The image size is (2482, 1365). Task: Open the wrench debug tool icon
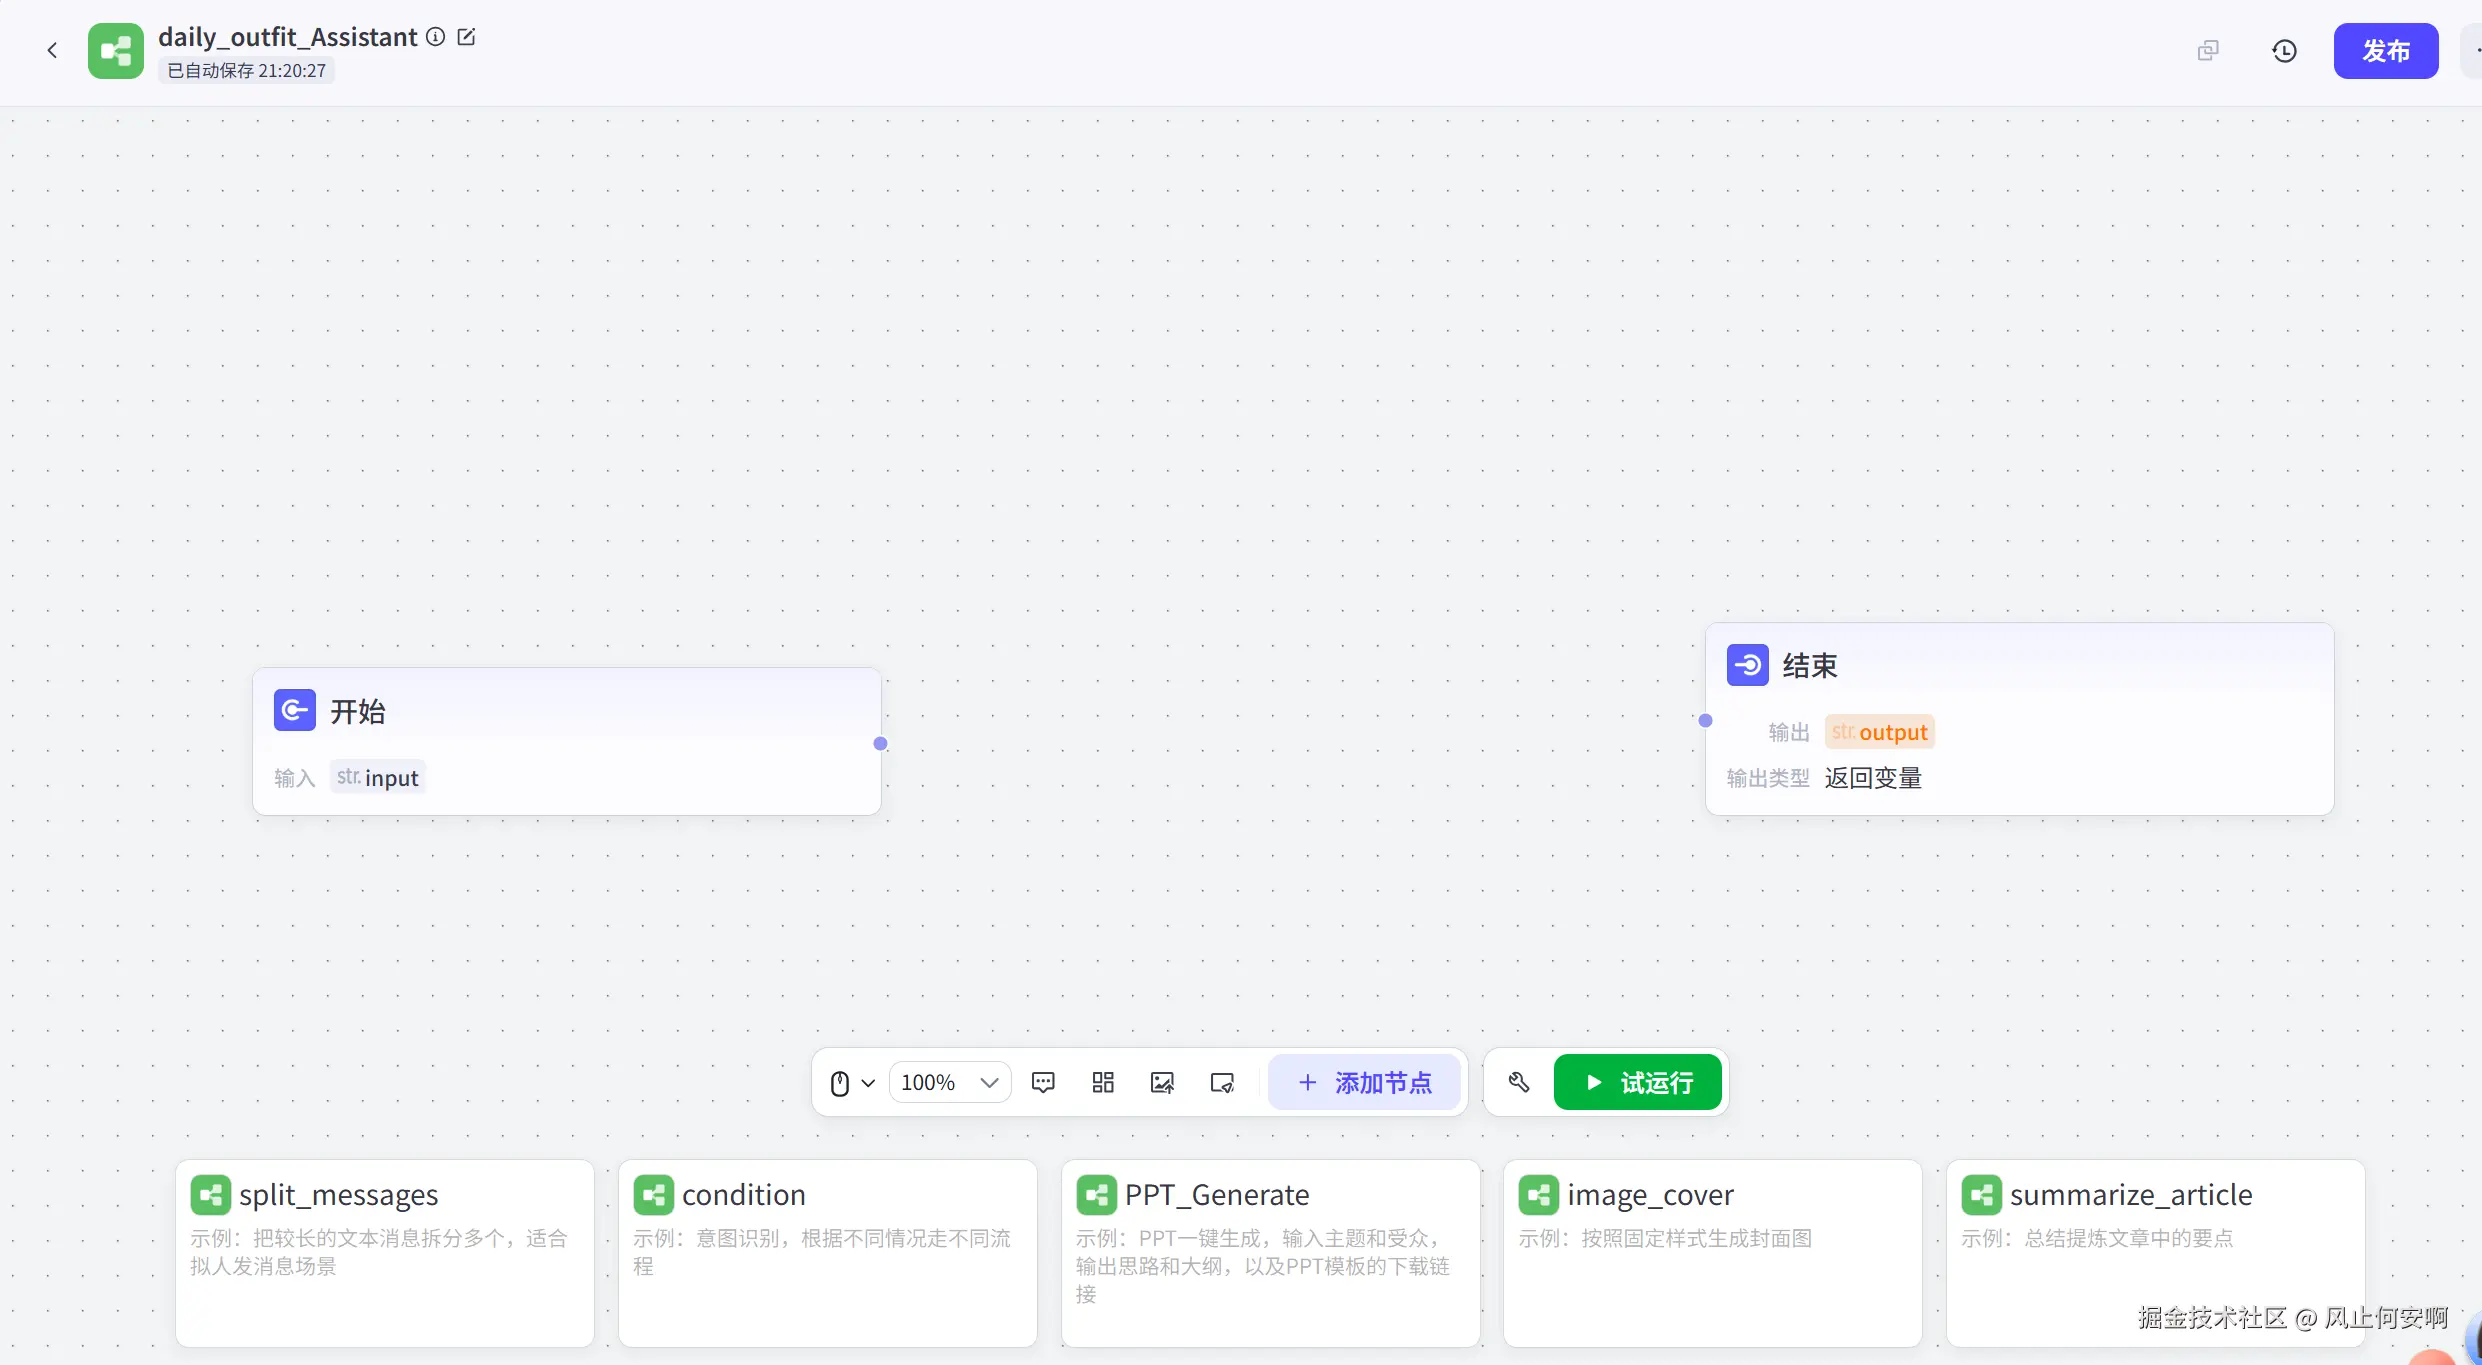point(1519,1082)
